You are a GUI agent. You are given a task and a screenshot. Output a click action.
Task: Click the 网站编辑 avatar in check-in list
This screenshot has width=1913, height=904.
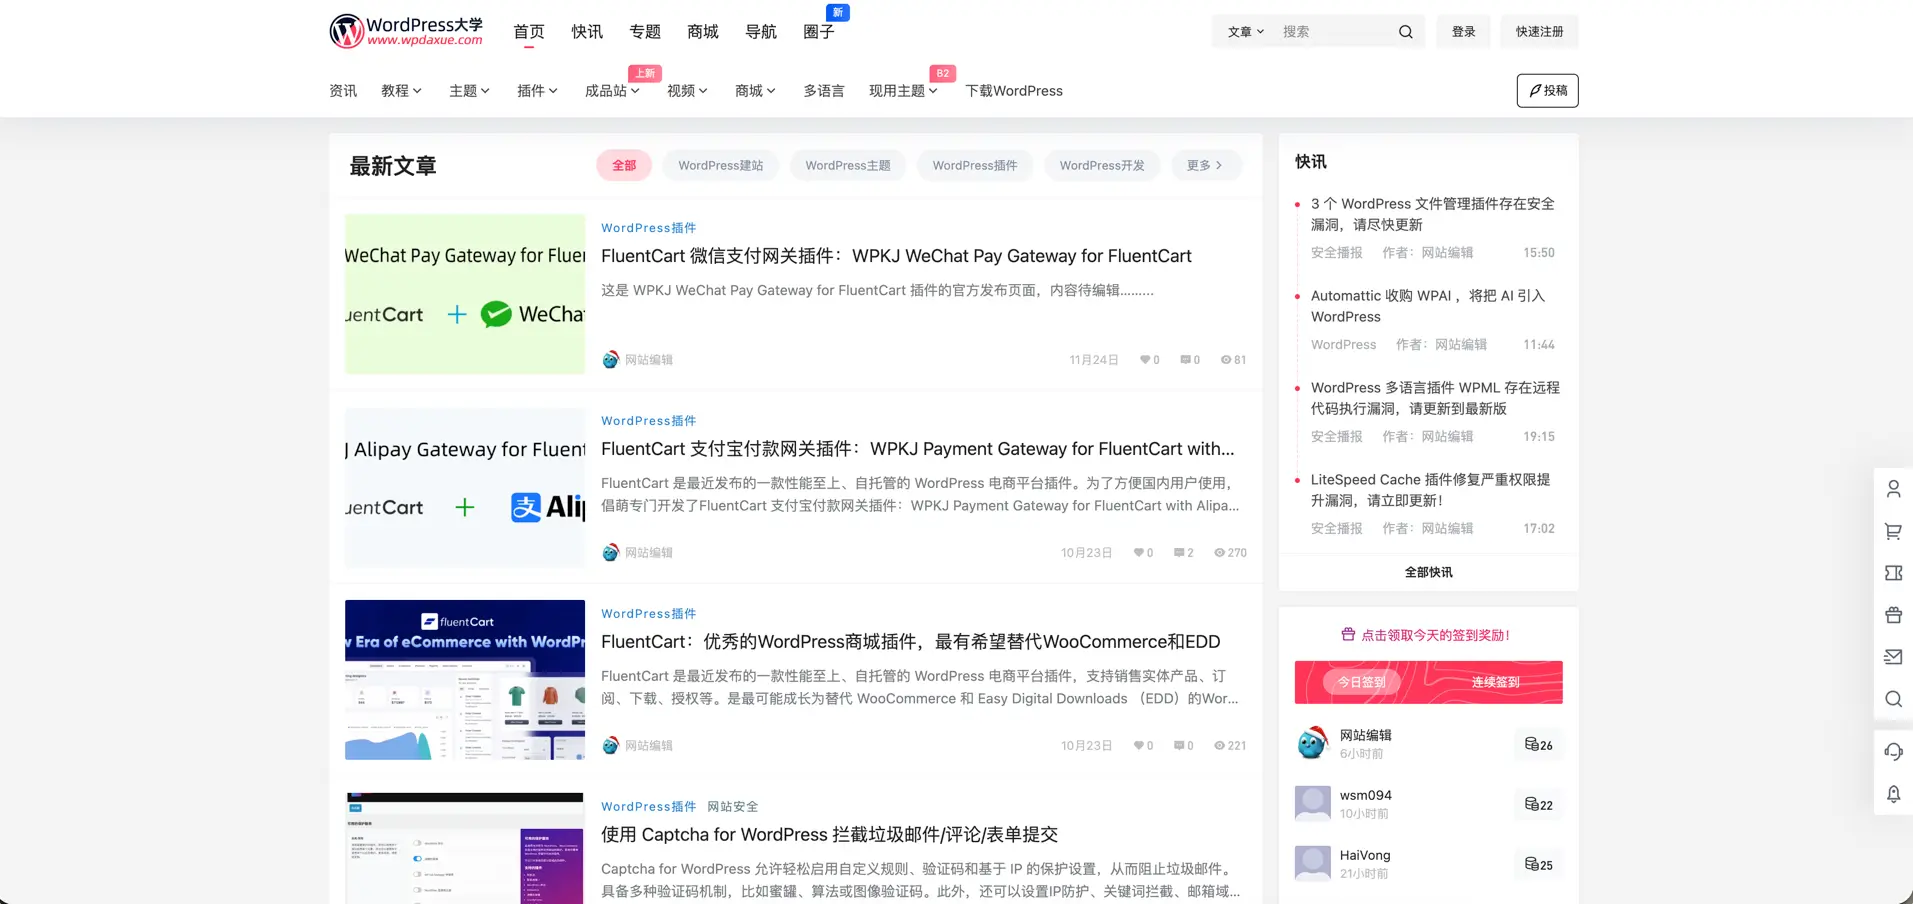tap(1312, 743)
